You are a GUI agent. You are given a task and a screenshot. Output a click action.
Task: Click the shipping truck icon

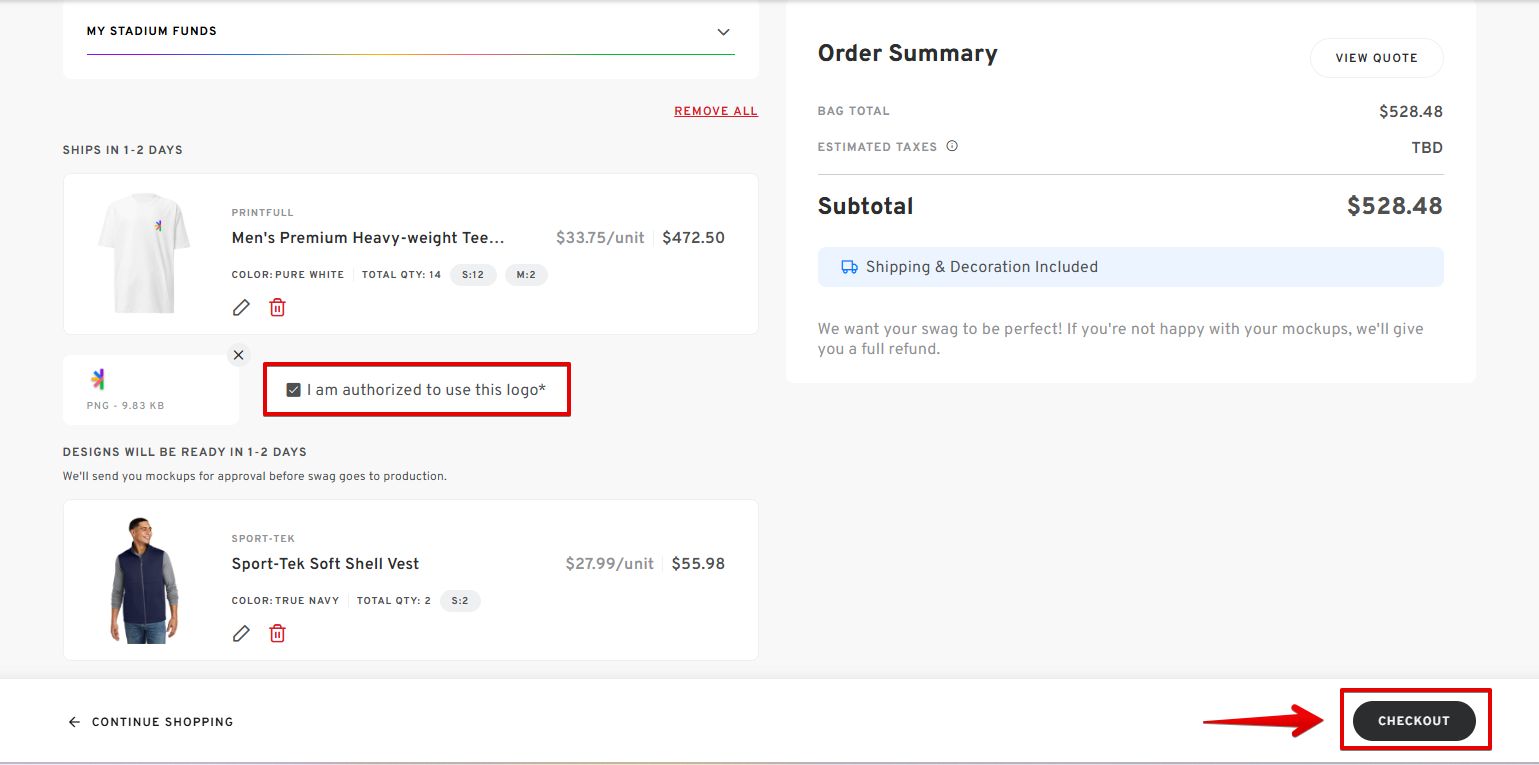coord(849,267)
